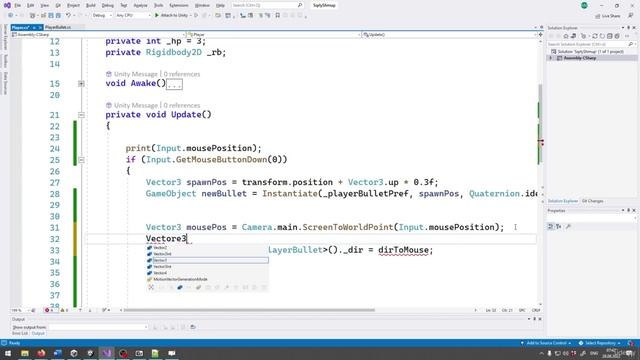Open the Tools menu
Screen dimensions: 640x360
pos(158,5)
